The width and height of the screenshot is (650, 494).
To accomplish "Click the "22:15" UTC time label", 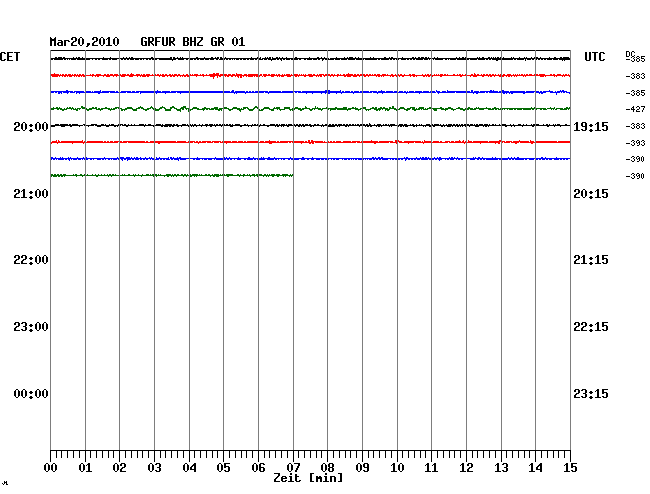I will pyautogui.click(x=591, y=327).
